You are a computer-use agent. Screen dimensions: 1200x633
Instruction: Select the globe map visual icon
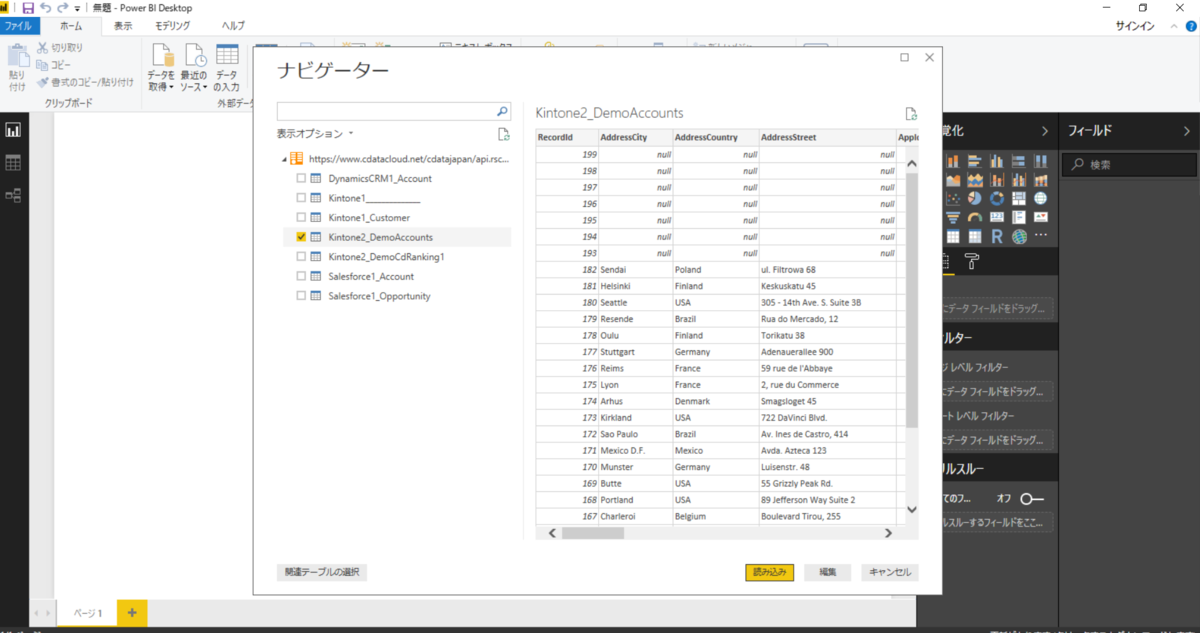tap(1041, 199)
